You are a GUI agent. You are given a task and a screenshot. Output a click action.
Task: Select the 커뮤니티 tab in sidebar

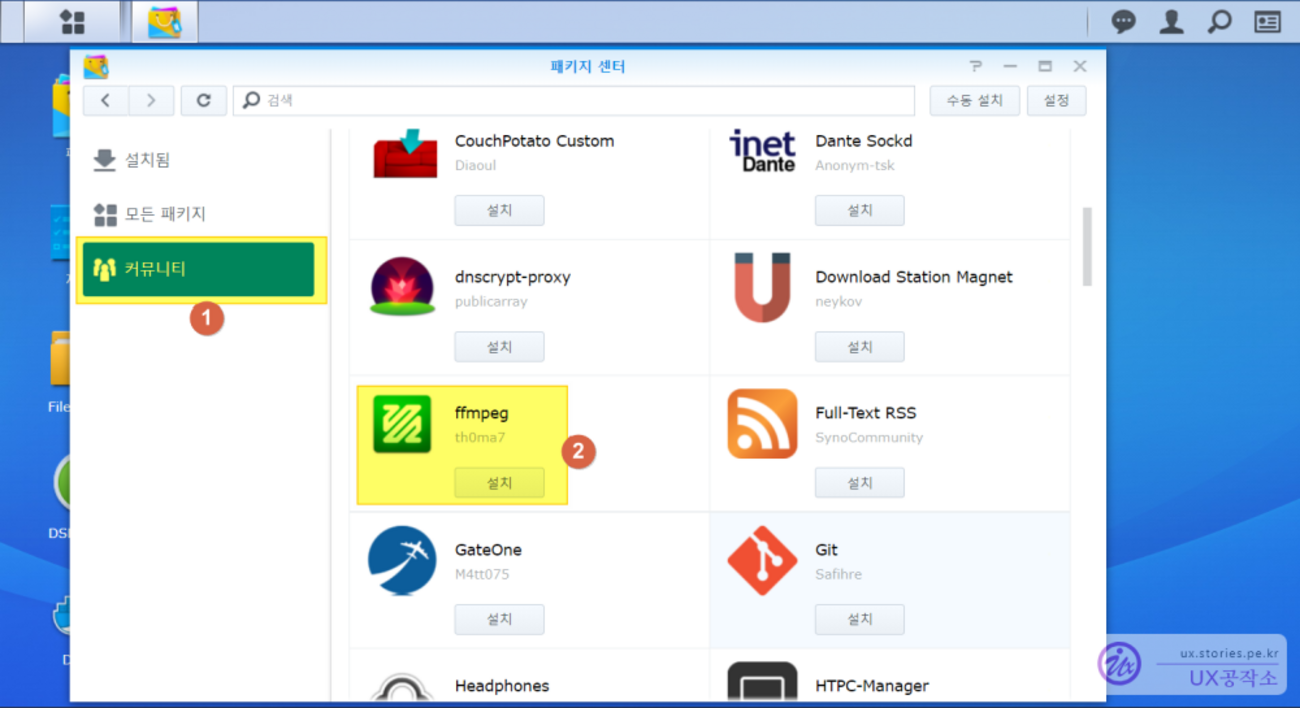click(199, 269)
